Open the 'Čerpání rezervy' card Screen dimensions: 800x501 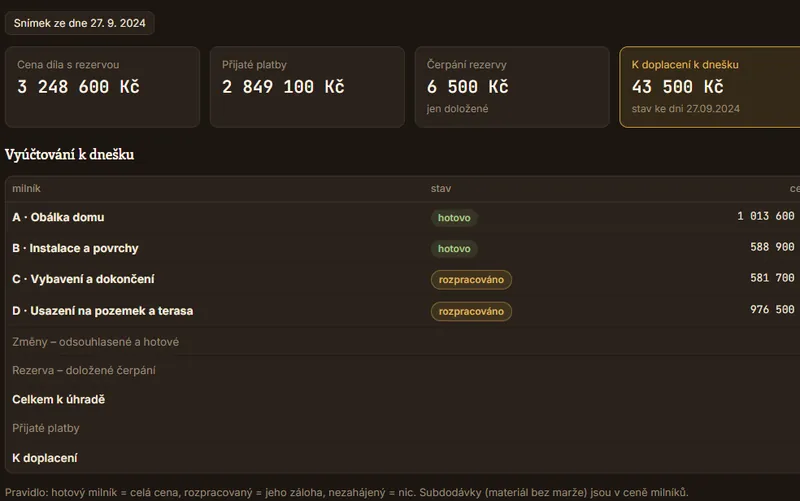pos(512,87)
